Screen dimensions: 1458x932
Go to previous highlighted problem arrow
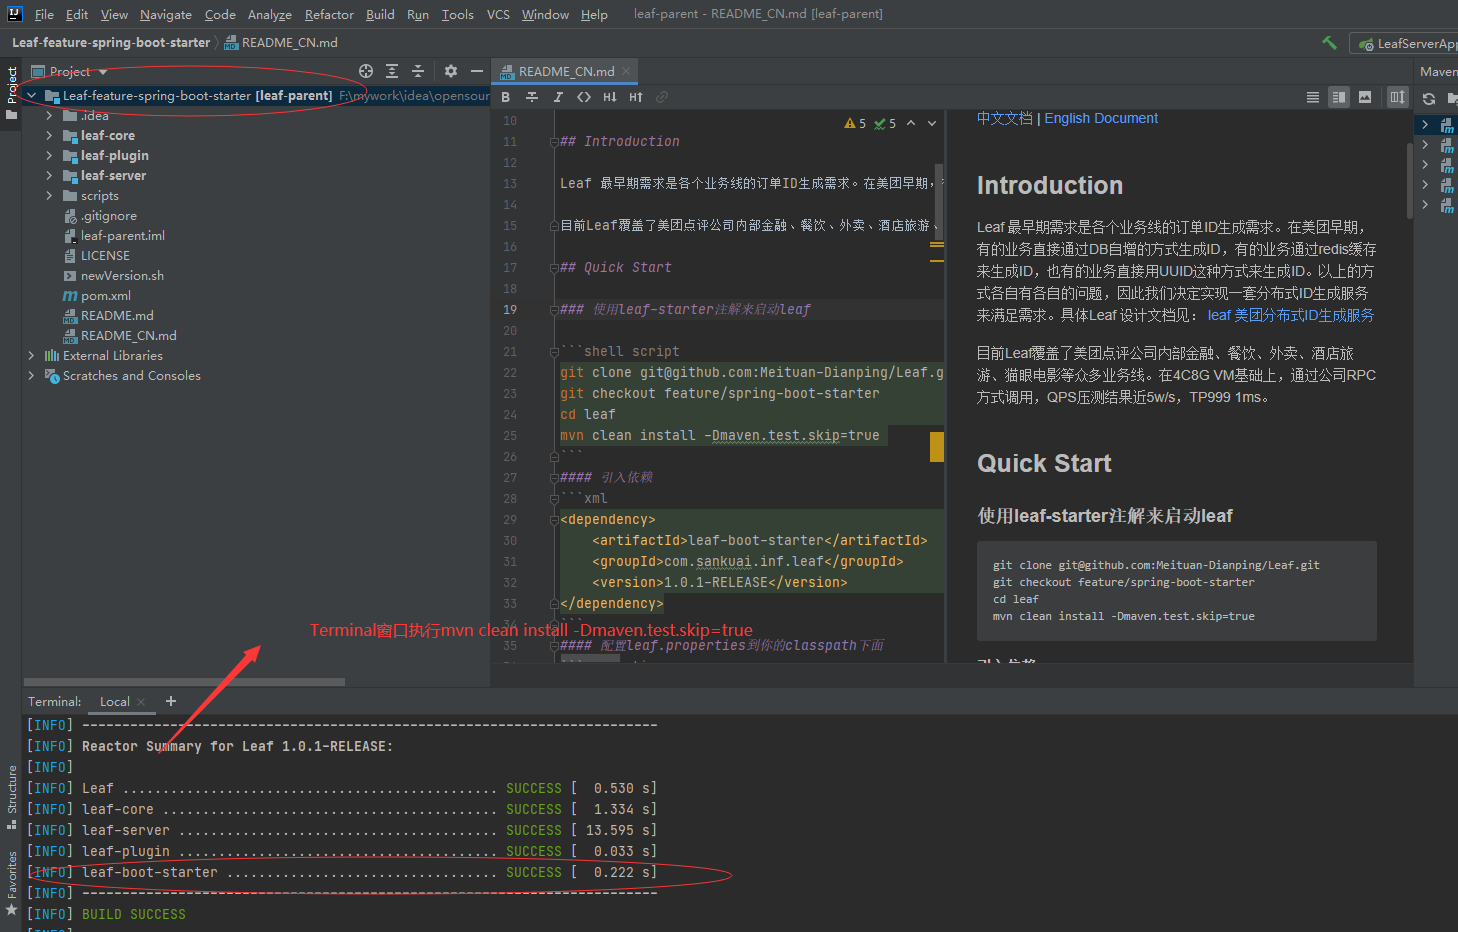[x=911, y=124]
